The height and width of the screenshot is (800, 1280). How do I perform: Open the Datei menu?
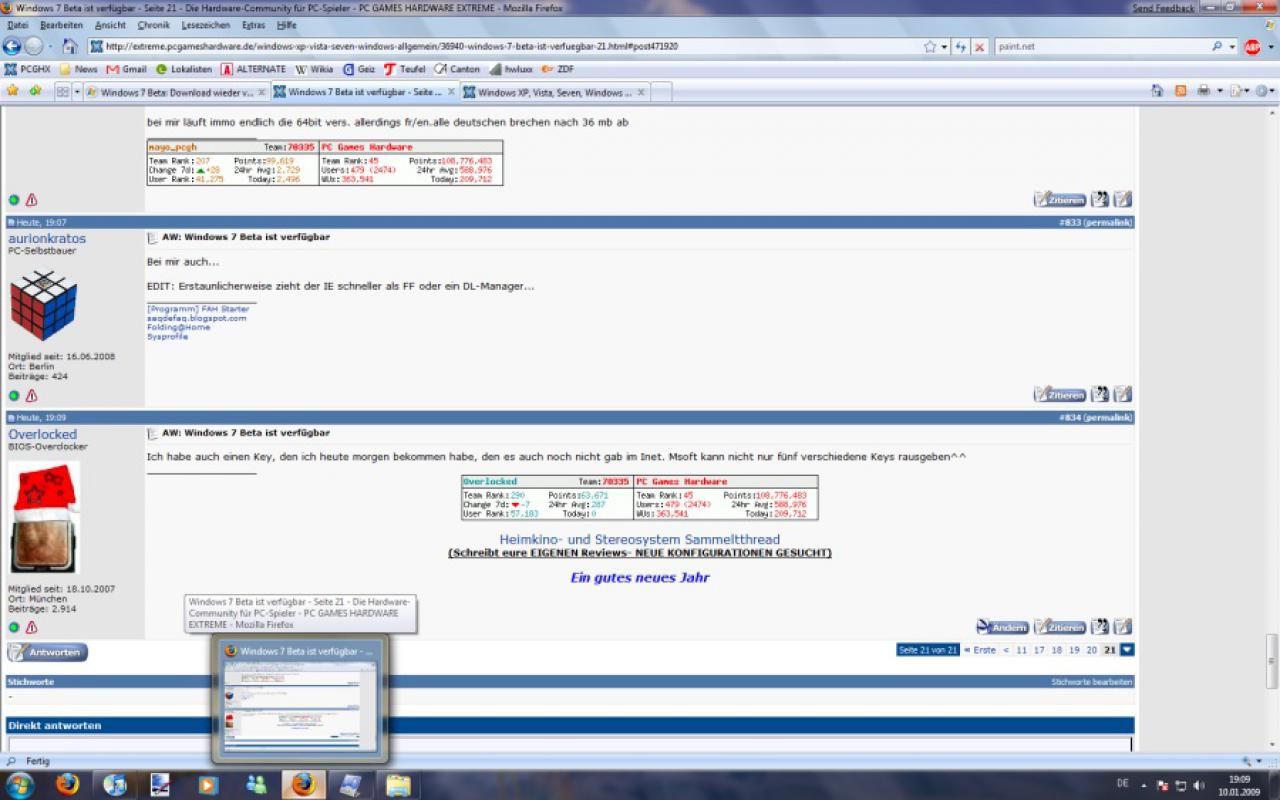(17, 24)
